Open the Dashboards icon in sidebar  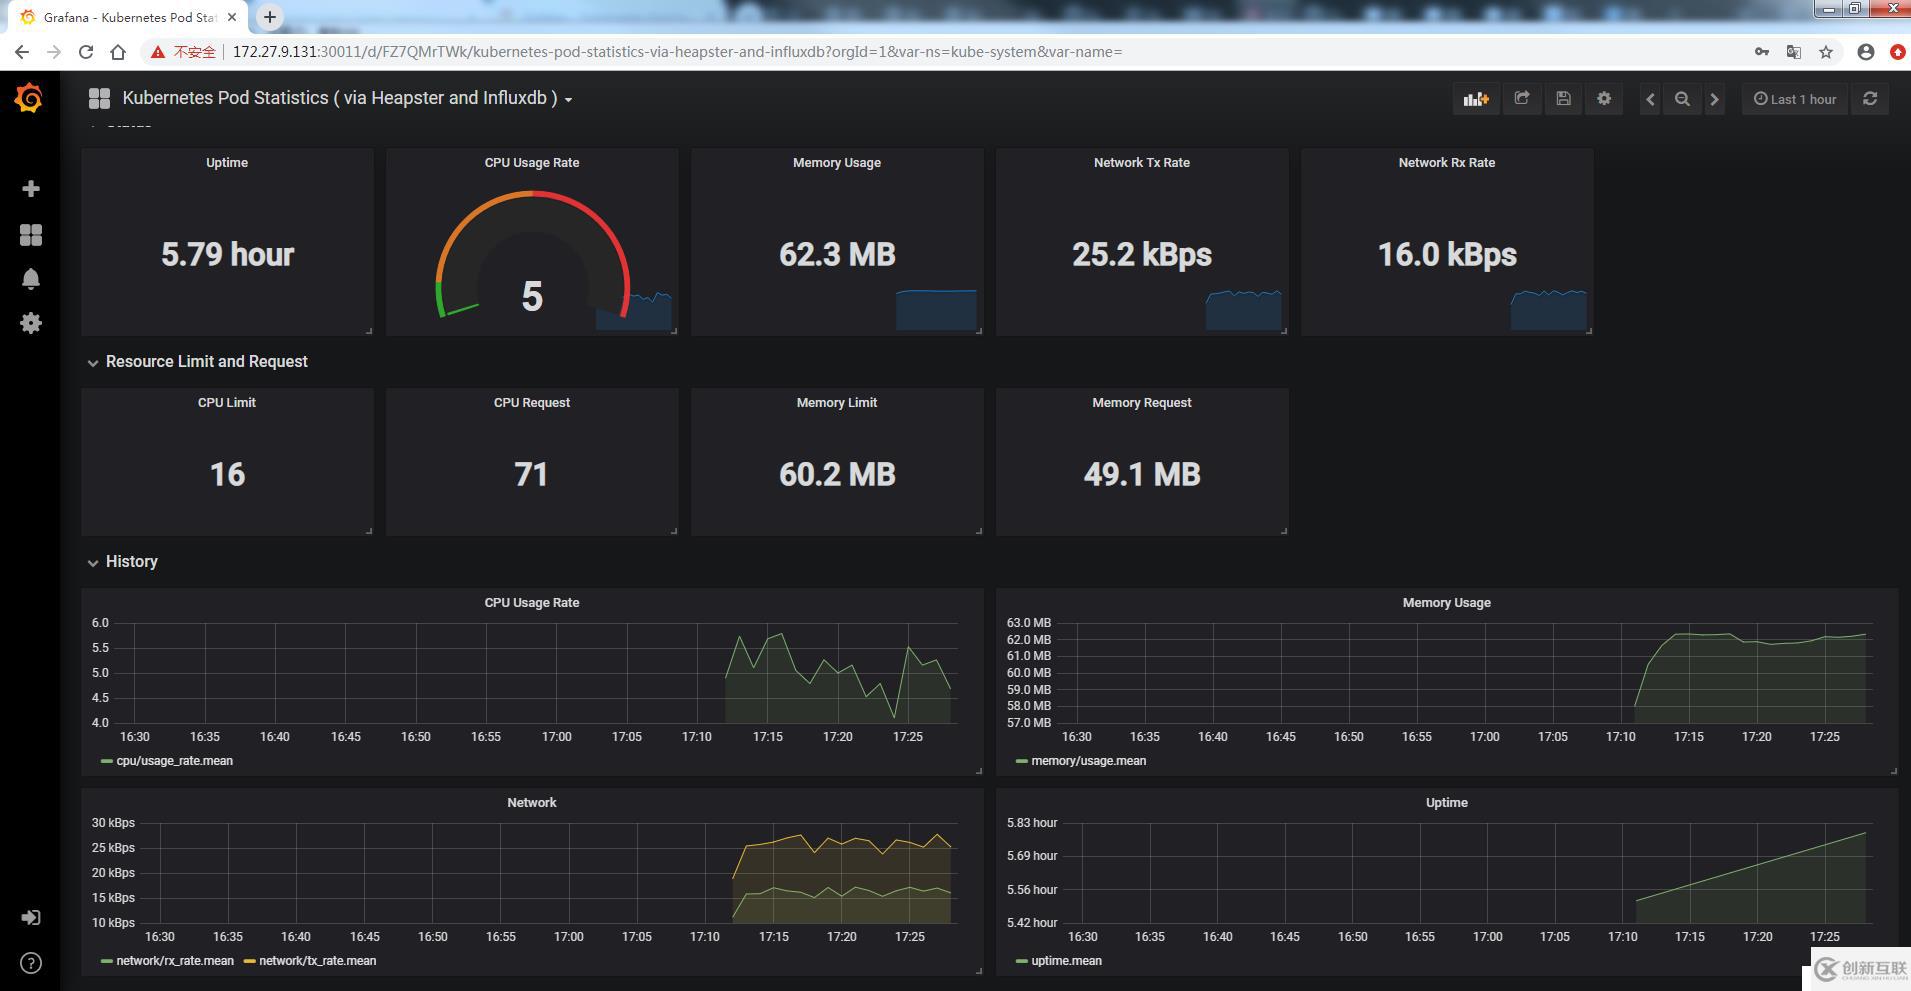(x=31, y=234)
